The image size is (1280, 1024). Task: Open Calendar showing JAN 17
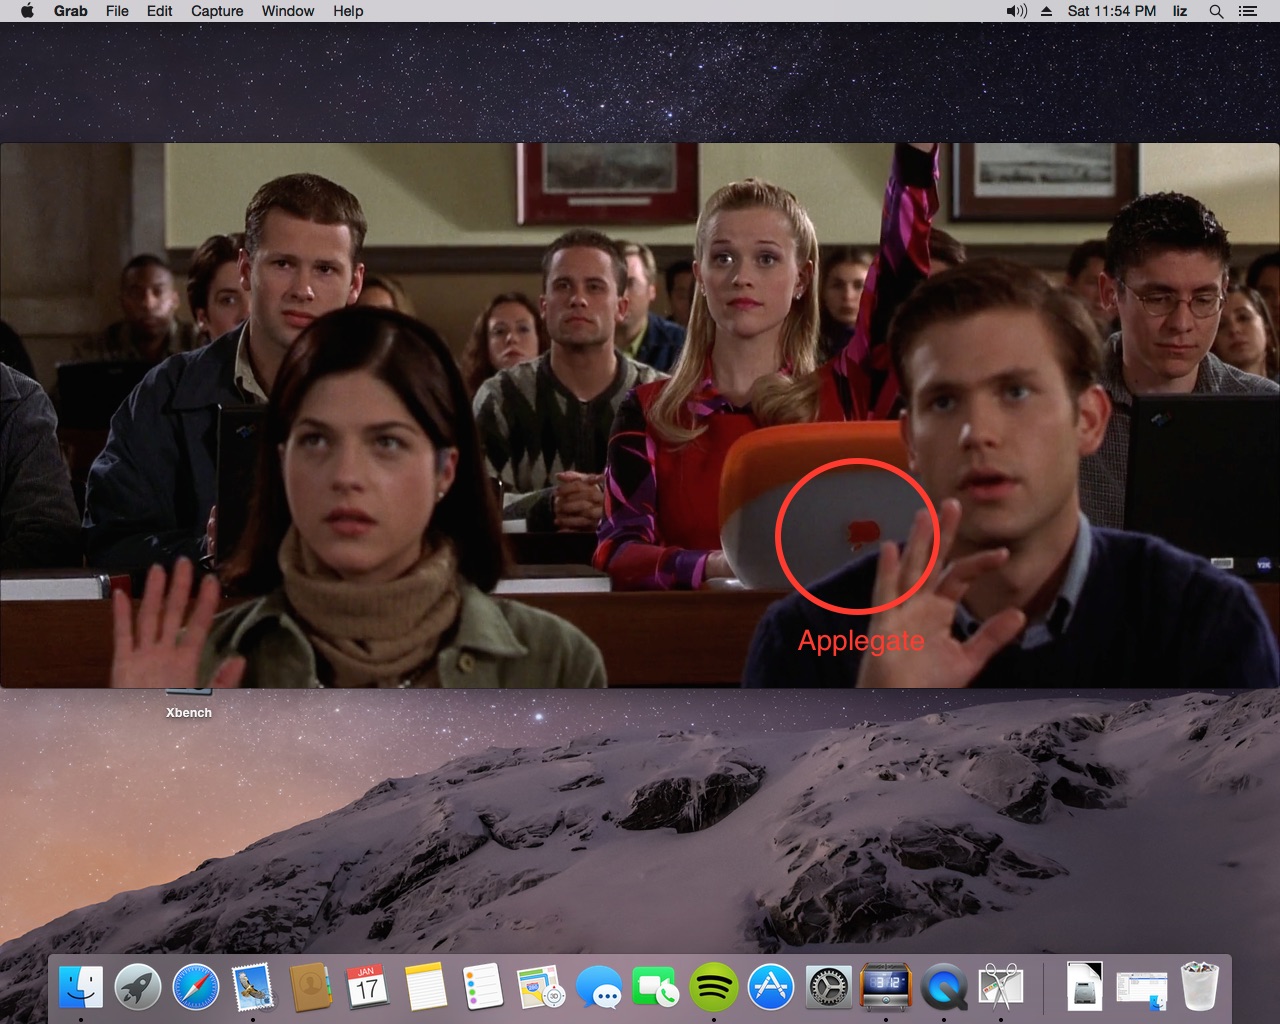click(x=368, y=988)
